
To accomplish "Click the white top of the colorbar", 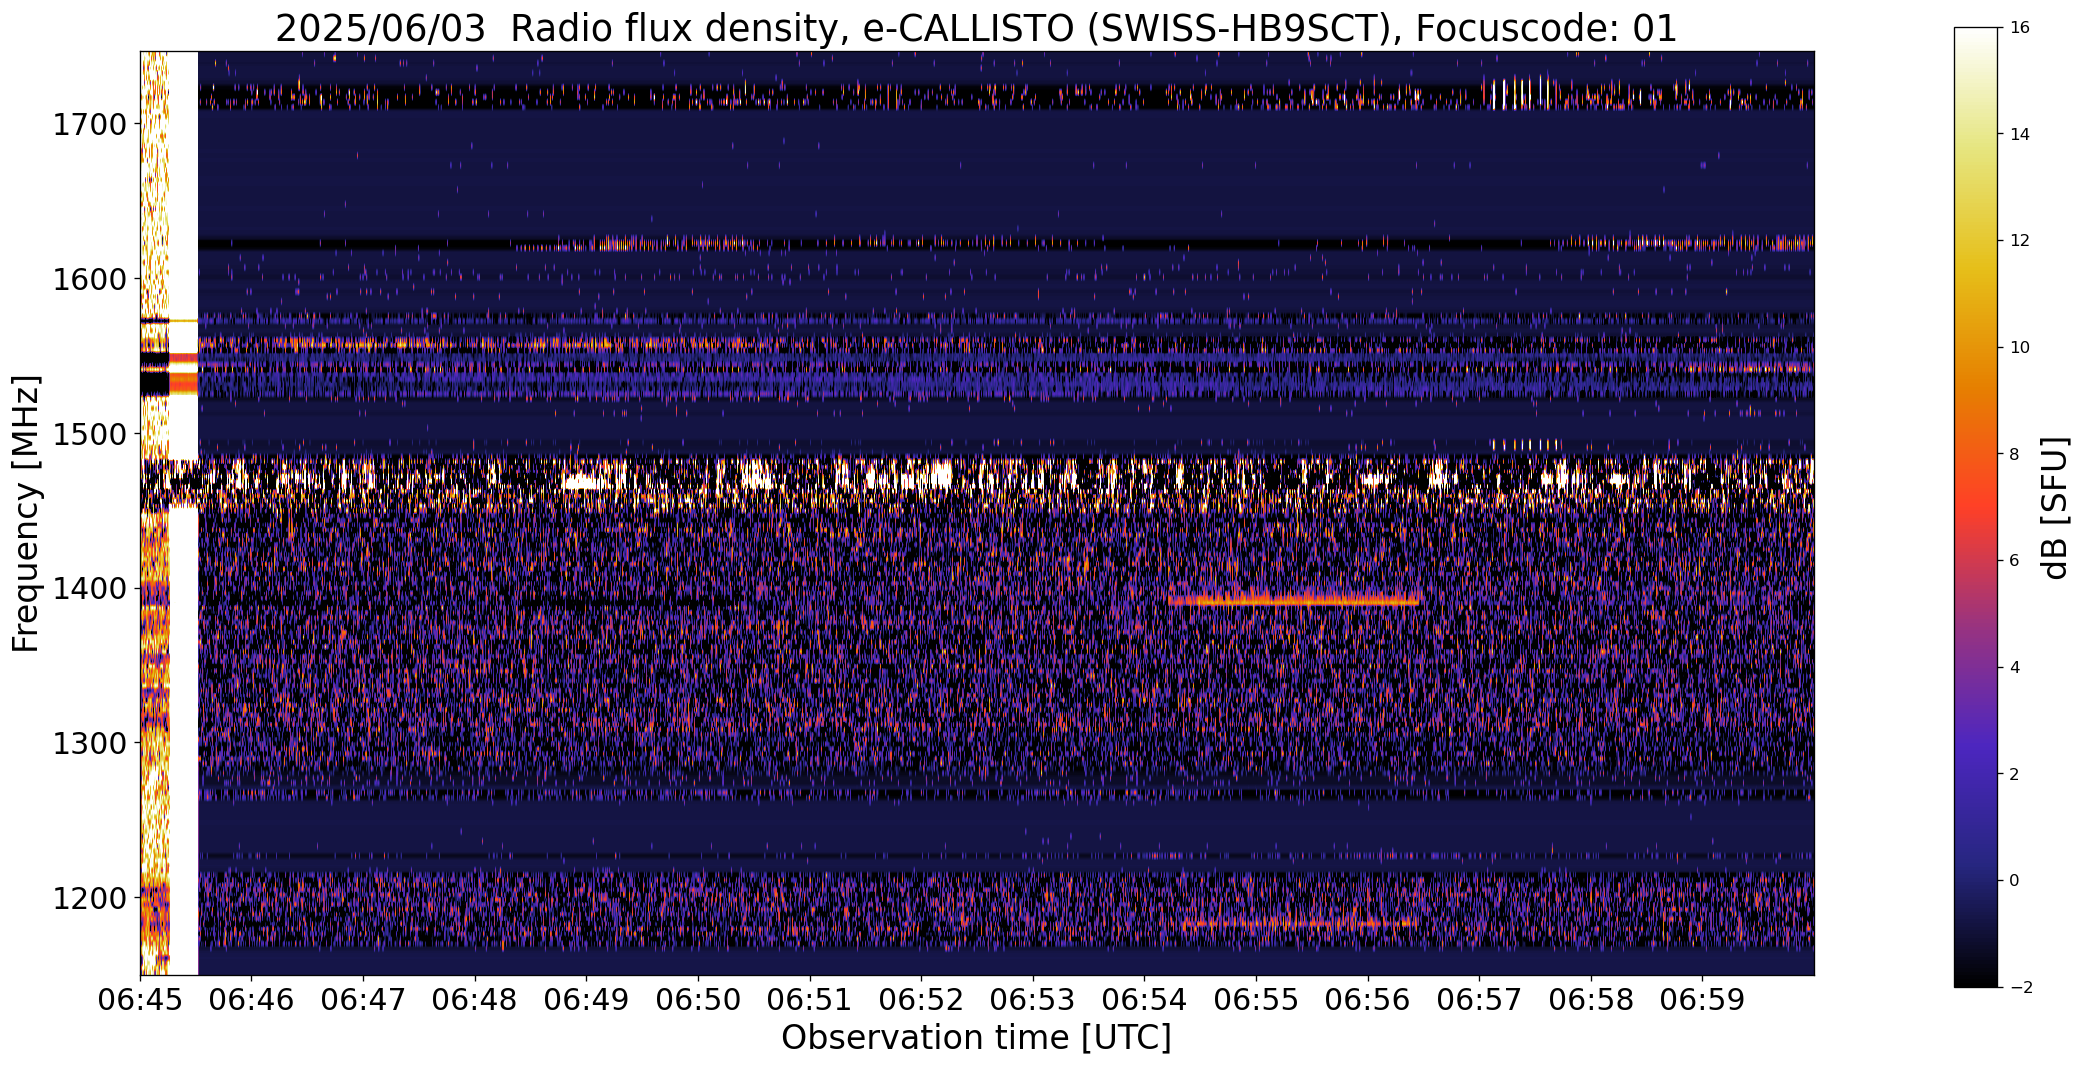I will pyautogui.click(x=1976, y=40).
